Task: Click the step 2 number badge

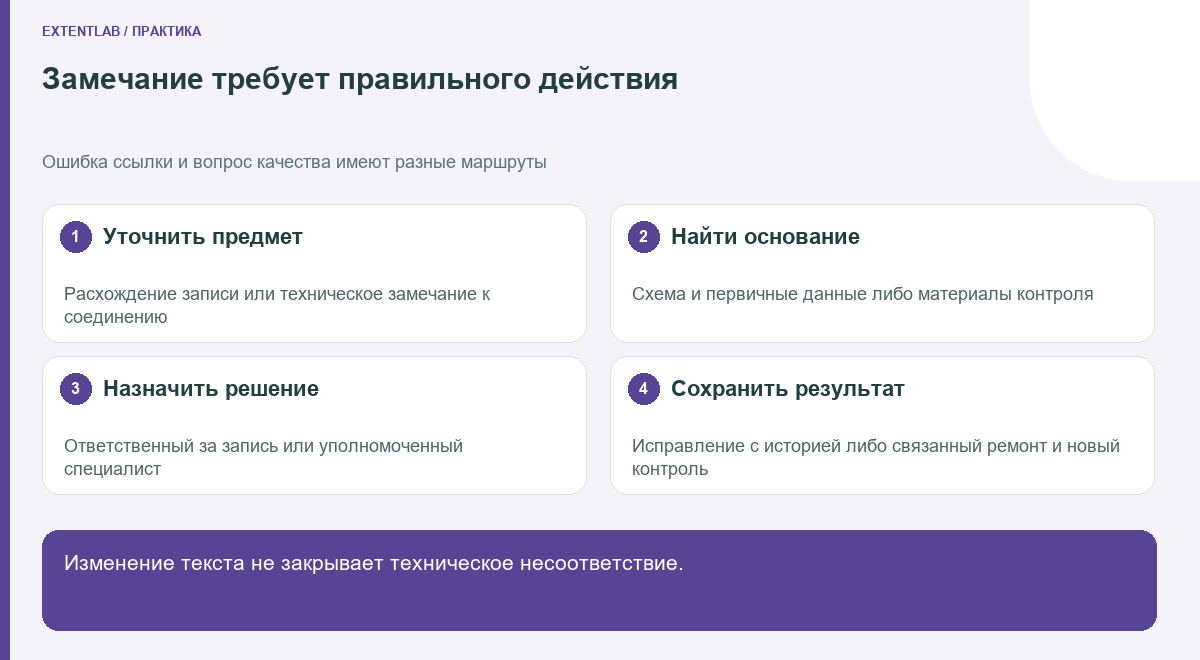Action: pyautogui.click(x=644, y=237)
